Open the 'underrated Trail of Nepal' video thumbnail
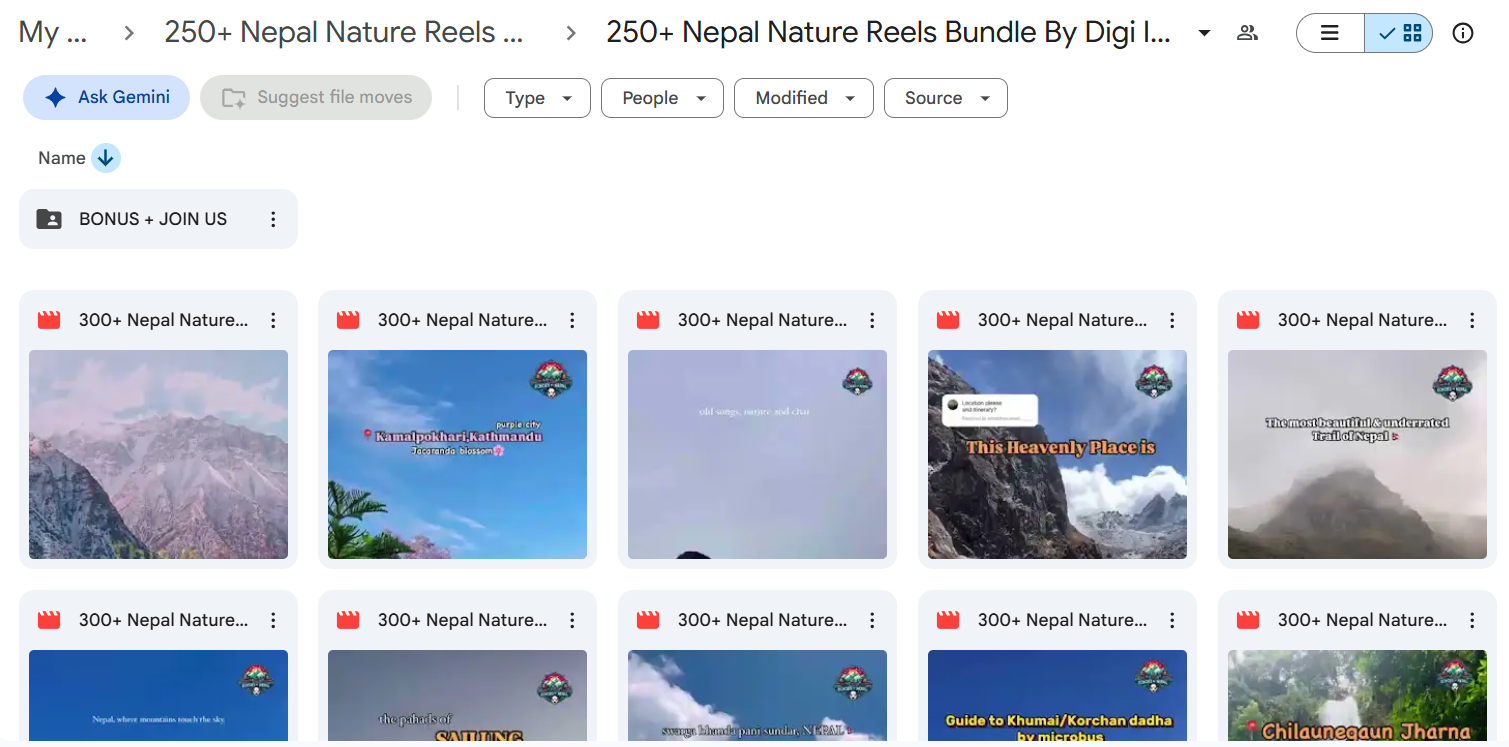This screenshot has height=747, width=1509. tap(1357, 454)
